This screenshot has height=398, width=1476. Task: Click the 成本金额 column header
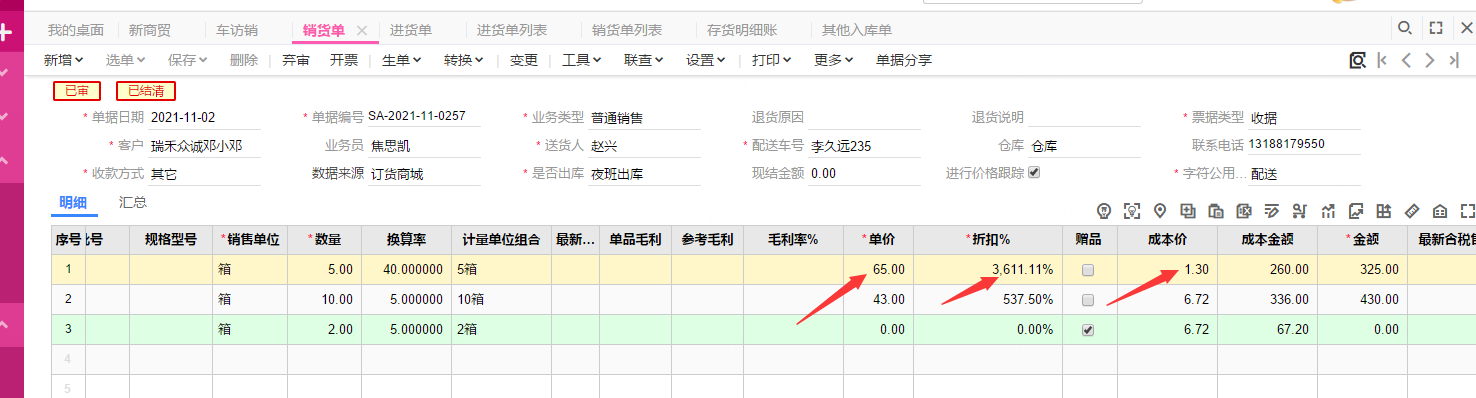click(1267, 239)
